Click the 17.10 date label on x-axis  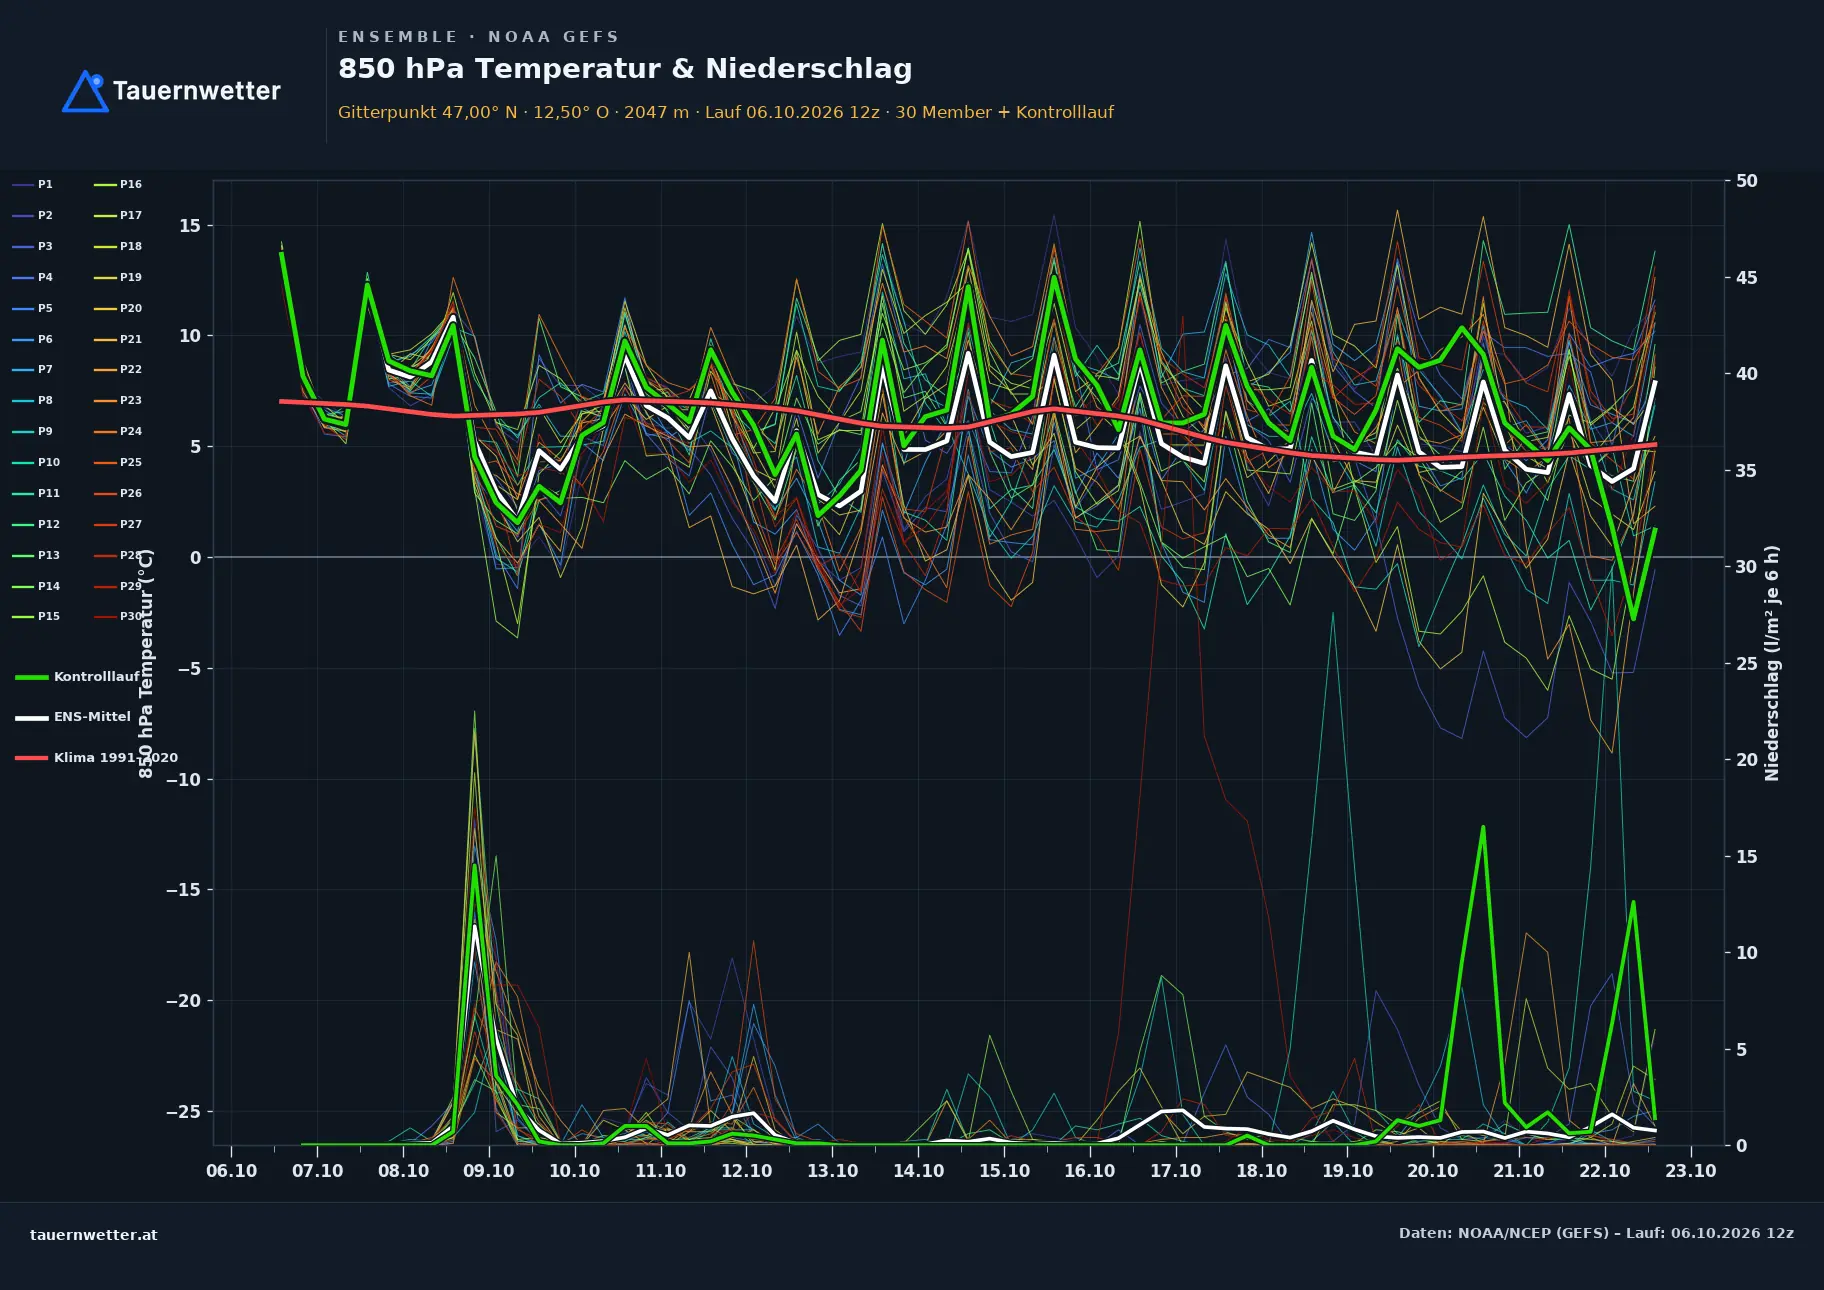[1176, 1171]
